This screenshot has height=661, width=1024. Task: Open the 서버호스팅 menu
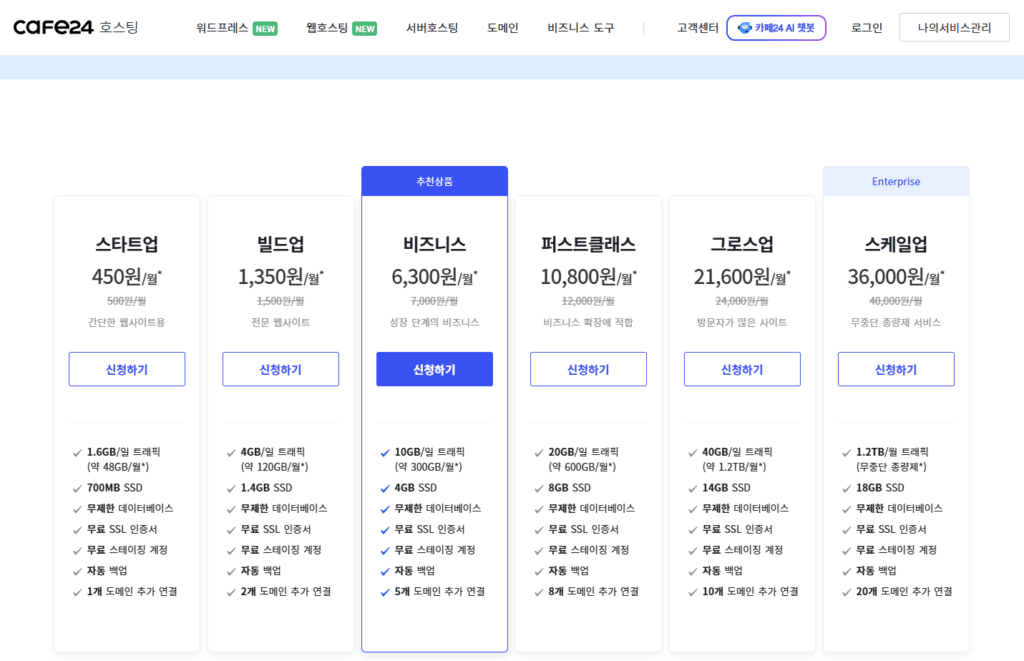coord(432,28)
